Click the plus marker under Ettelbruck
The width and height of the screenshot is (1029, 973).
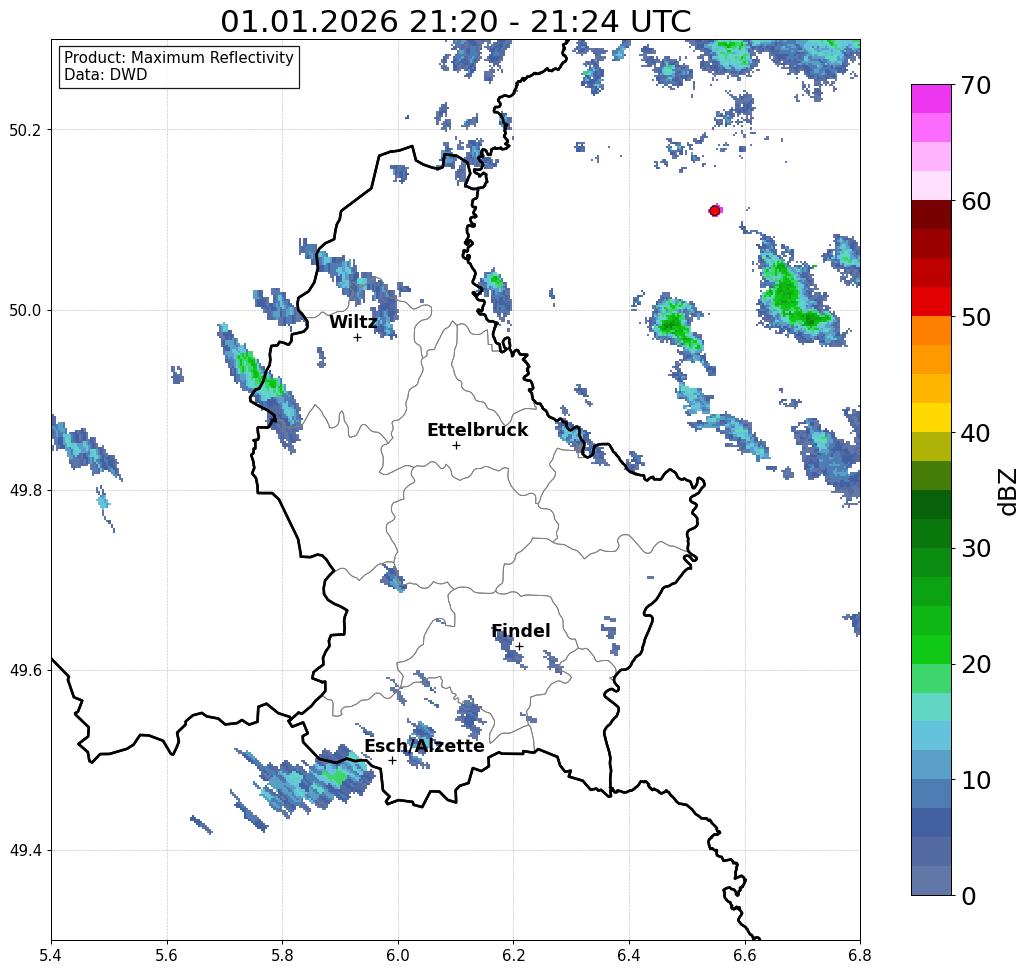tap(456, 445)
